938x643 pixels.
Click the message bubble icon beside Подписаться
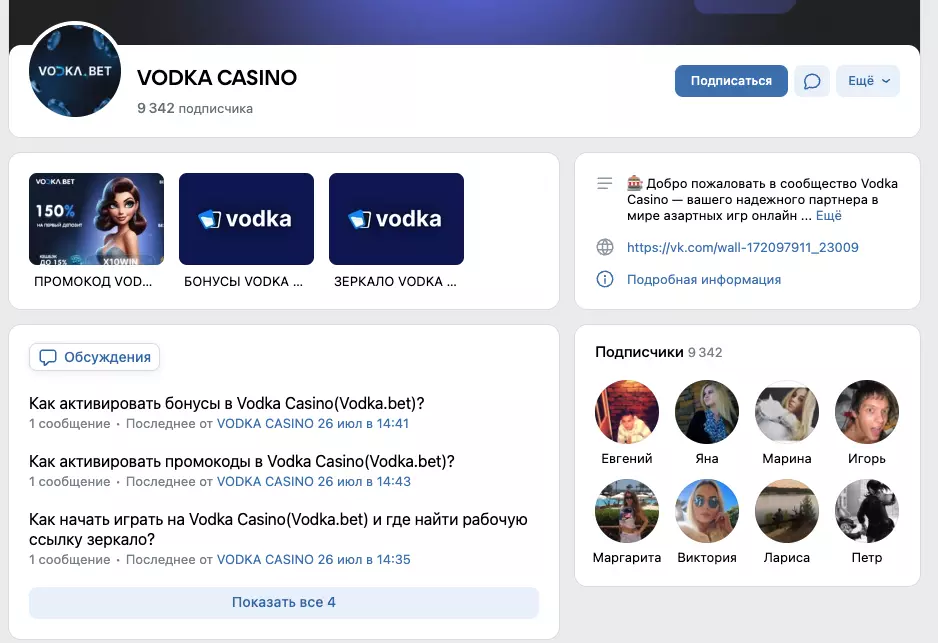[x=812, y=81]
